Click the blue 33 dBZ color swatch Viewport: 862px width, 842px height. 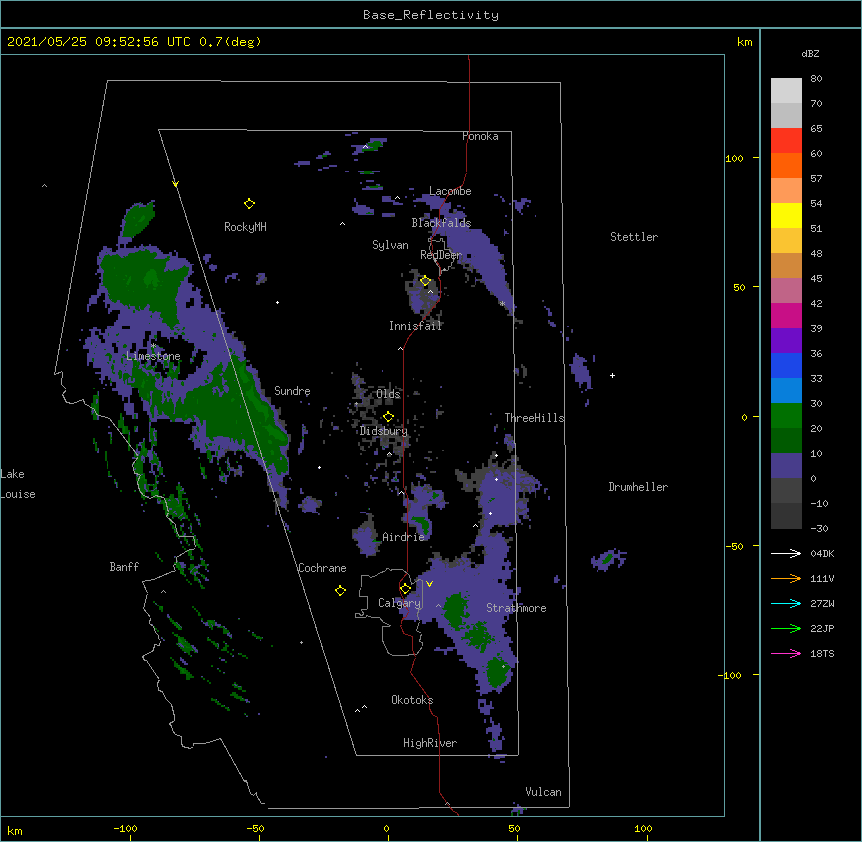(x=786, y=365)
